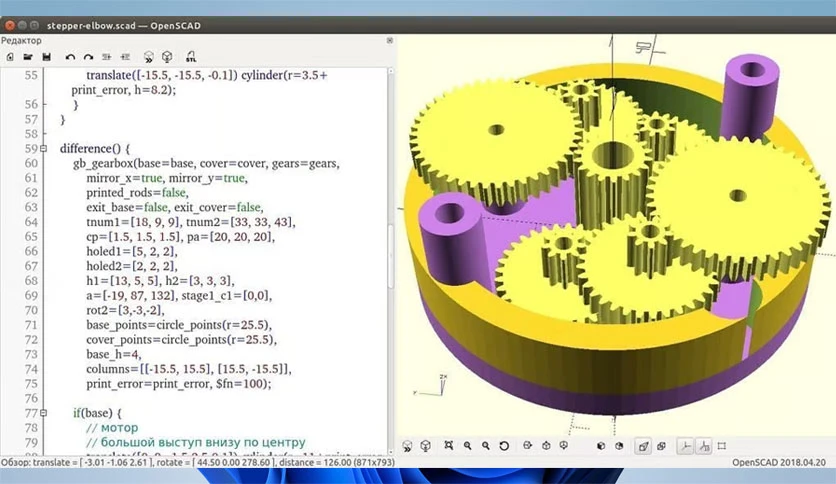836x484 pixels.
Task: Click line number 55 in the gutter
Action: pyautogui.click(x=31, y=75)
